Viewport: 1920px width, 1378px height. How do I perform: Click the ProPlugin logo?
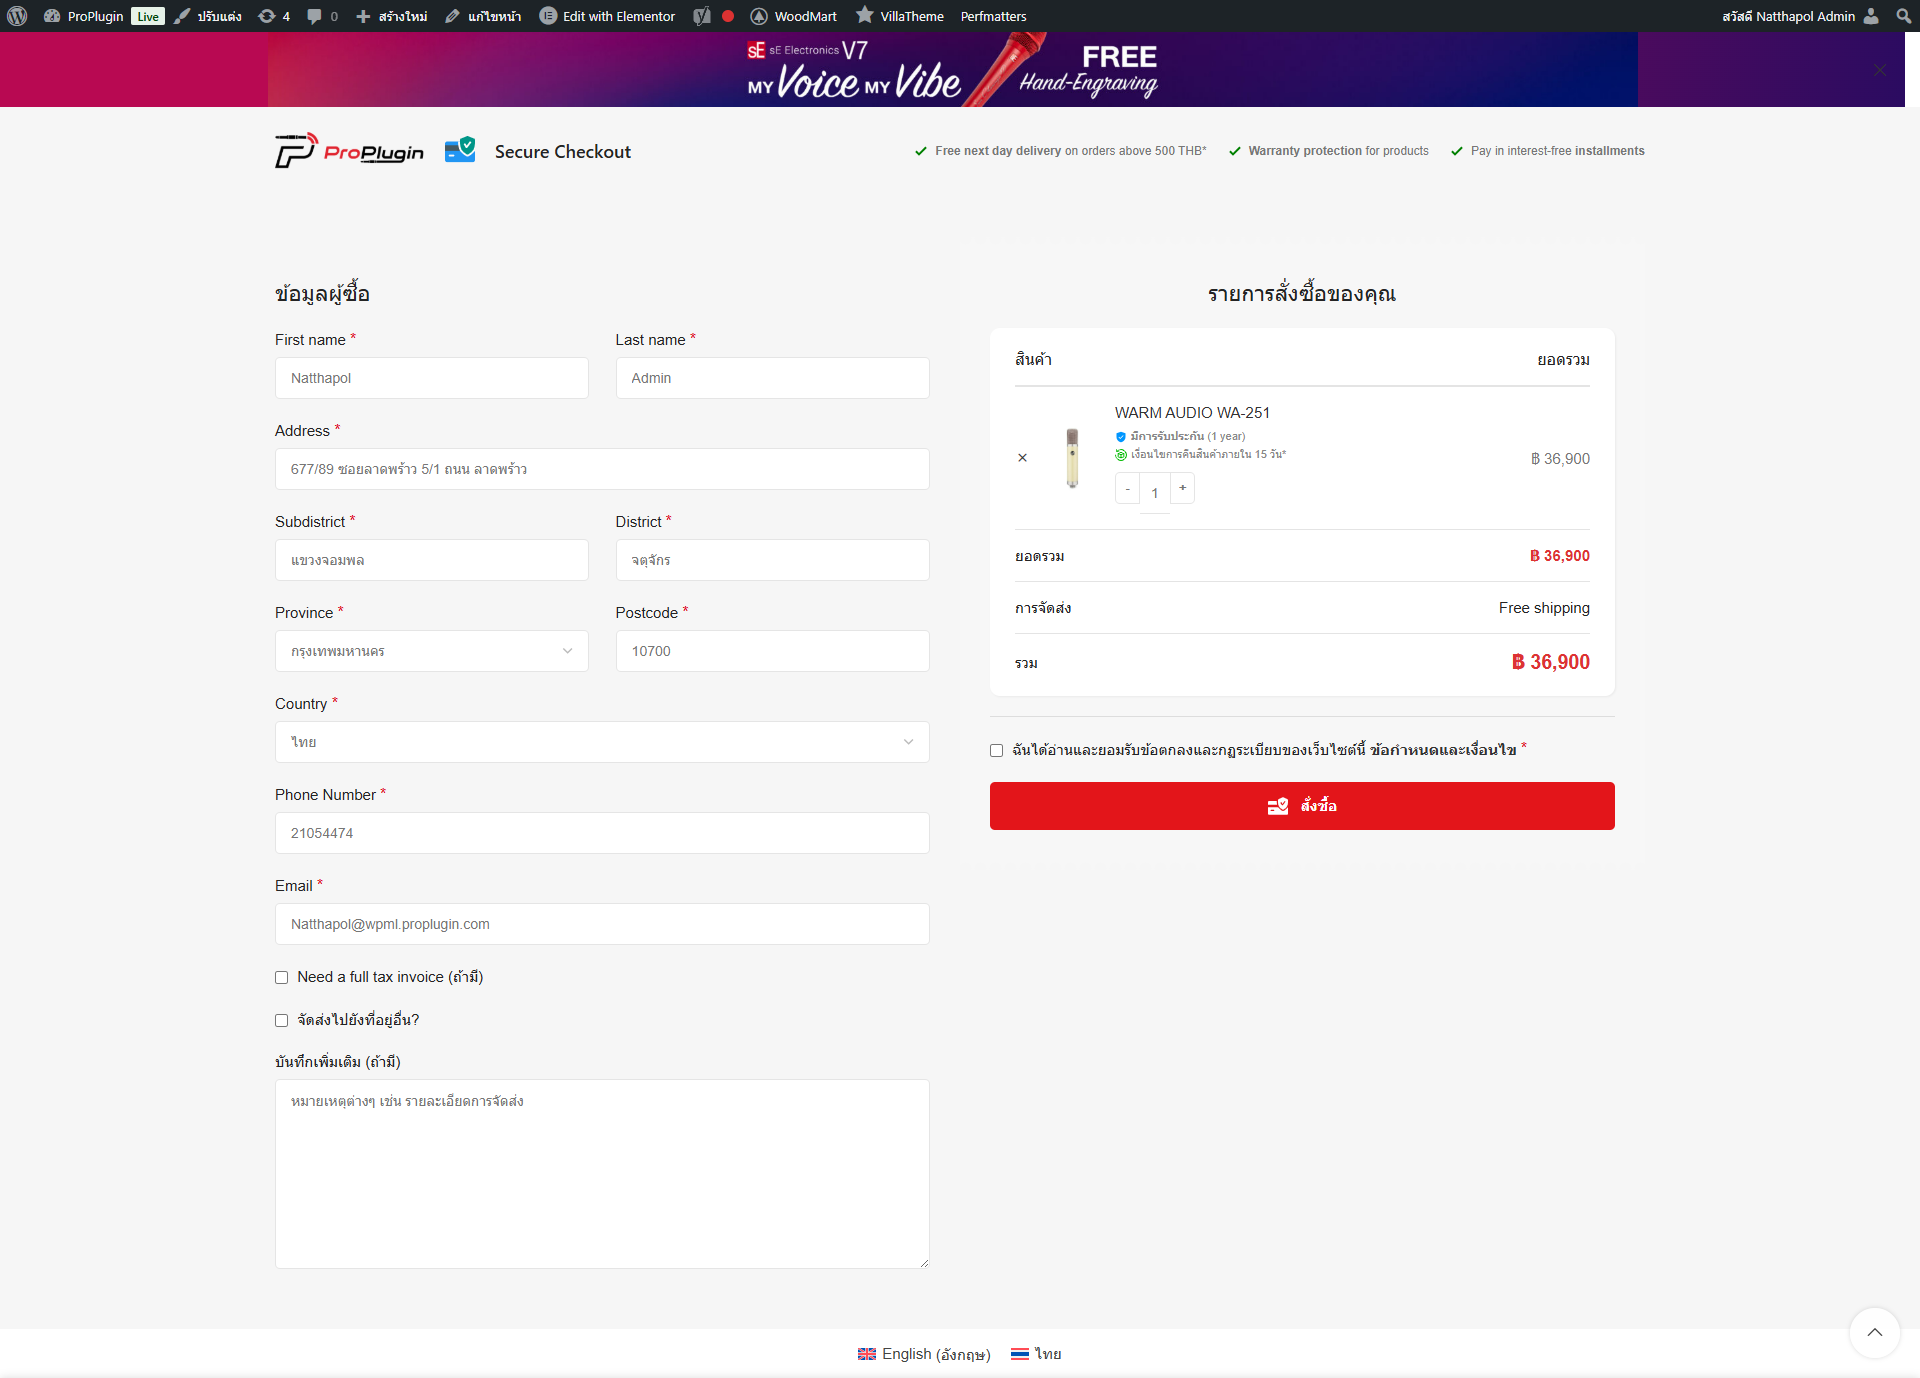point(349,151)
